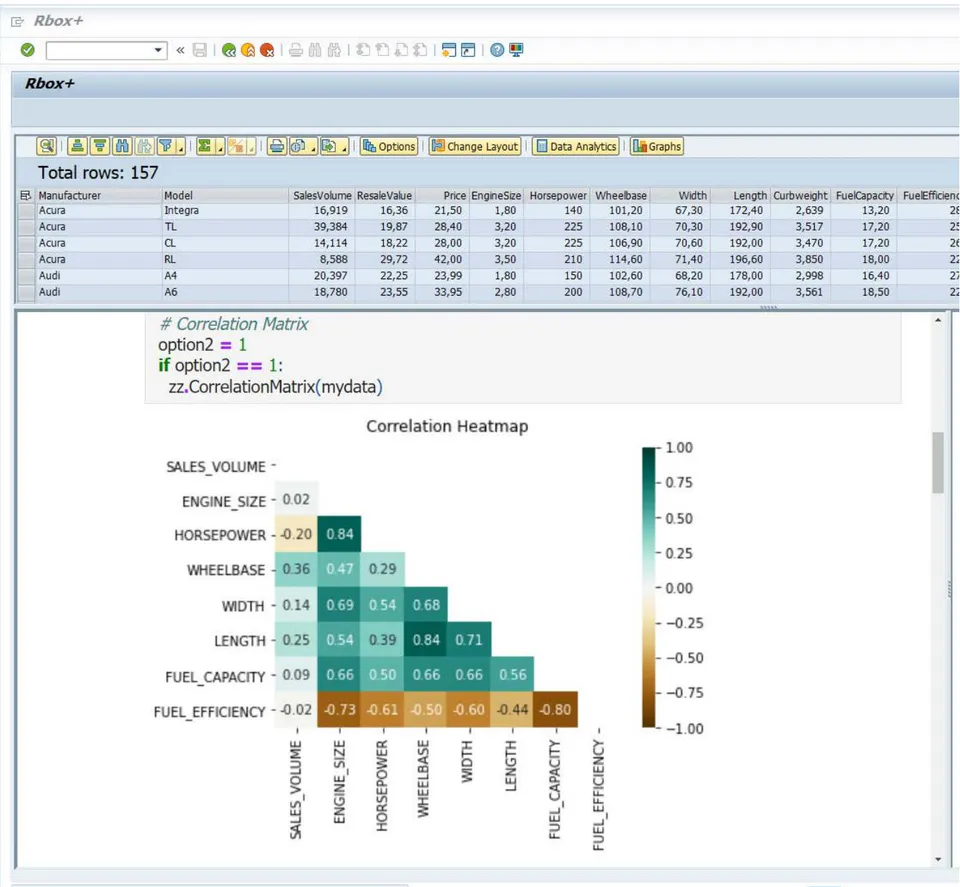
Task: Select the row selector for Audi A4
Action: coord(26,276)
